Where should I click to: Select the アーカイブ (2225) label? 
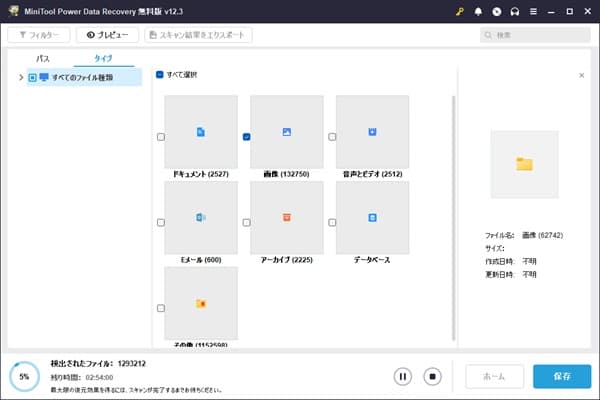(x=287, y=260)
